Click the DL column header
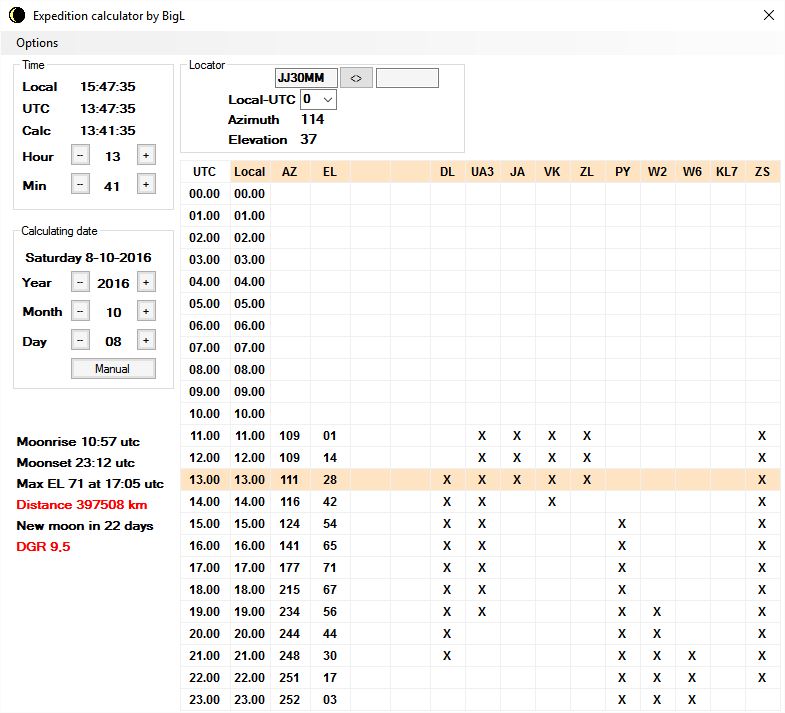The image size is (785, 713). (x=447, y=172)
